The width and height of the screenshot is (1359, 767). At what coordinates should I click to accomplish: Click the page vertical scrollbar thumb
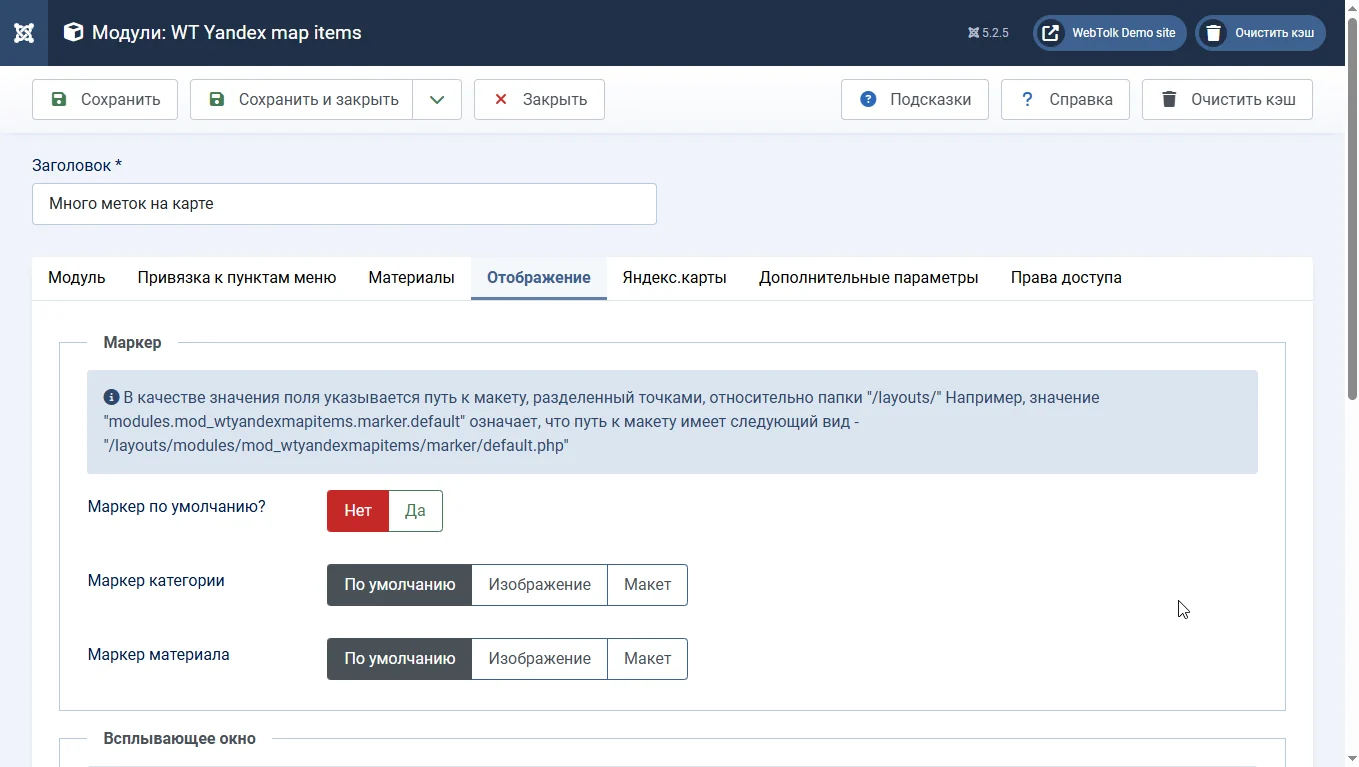click(x=1351, y=208)
